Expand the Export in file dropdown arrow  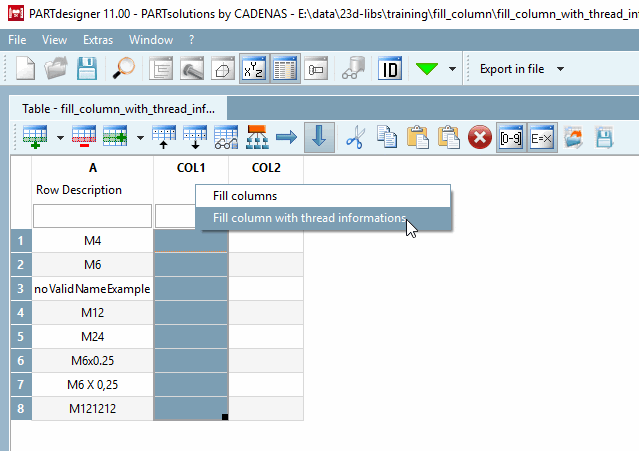(560, 69)
